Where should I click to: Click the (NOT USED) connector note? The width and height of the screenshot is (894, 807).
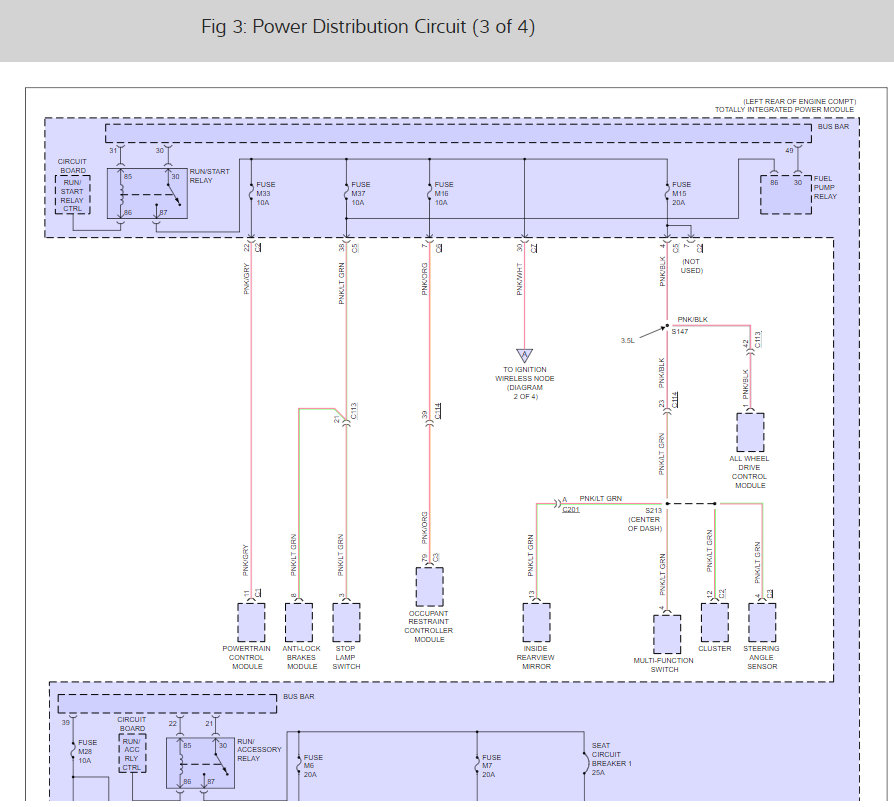coord(691,266)
